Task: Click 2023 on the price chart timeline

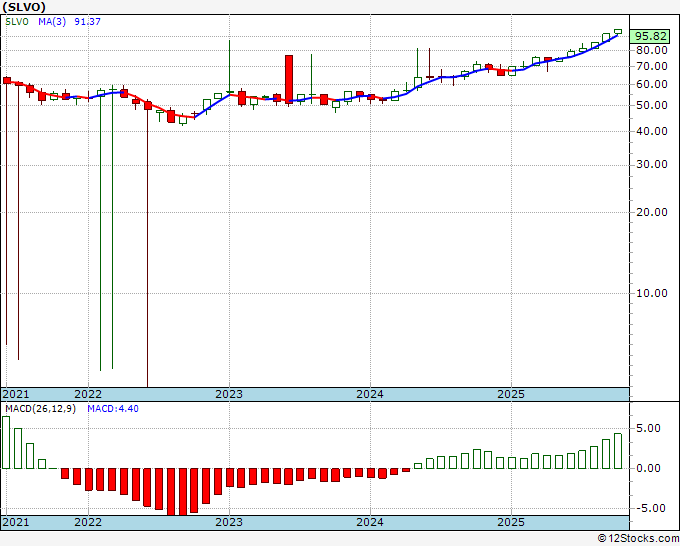Action: click(229, 394)
